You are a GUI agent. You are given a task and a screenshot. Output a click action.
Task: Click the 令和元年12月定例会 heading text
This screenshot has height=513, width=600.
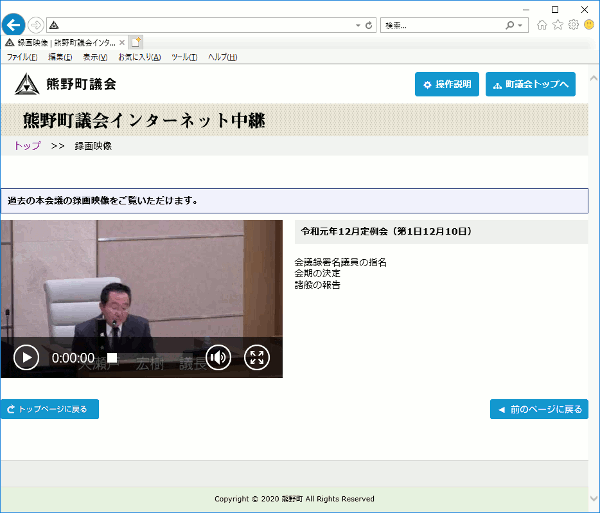click(x=386, y=231)
